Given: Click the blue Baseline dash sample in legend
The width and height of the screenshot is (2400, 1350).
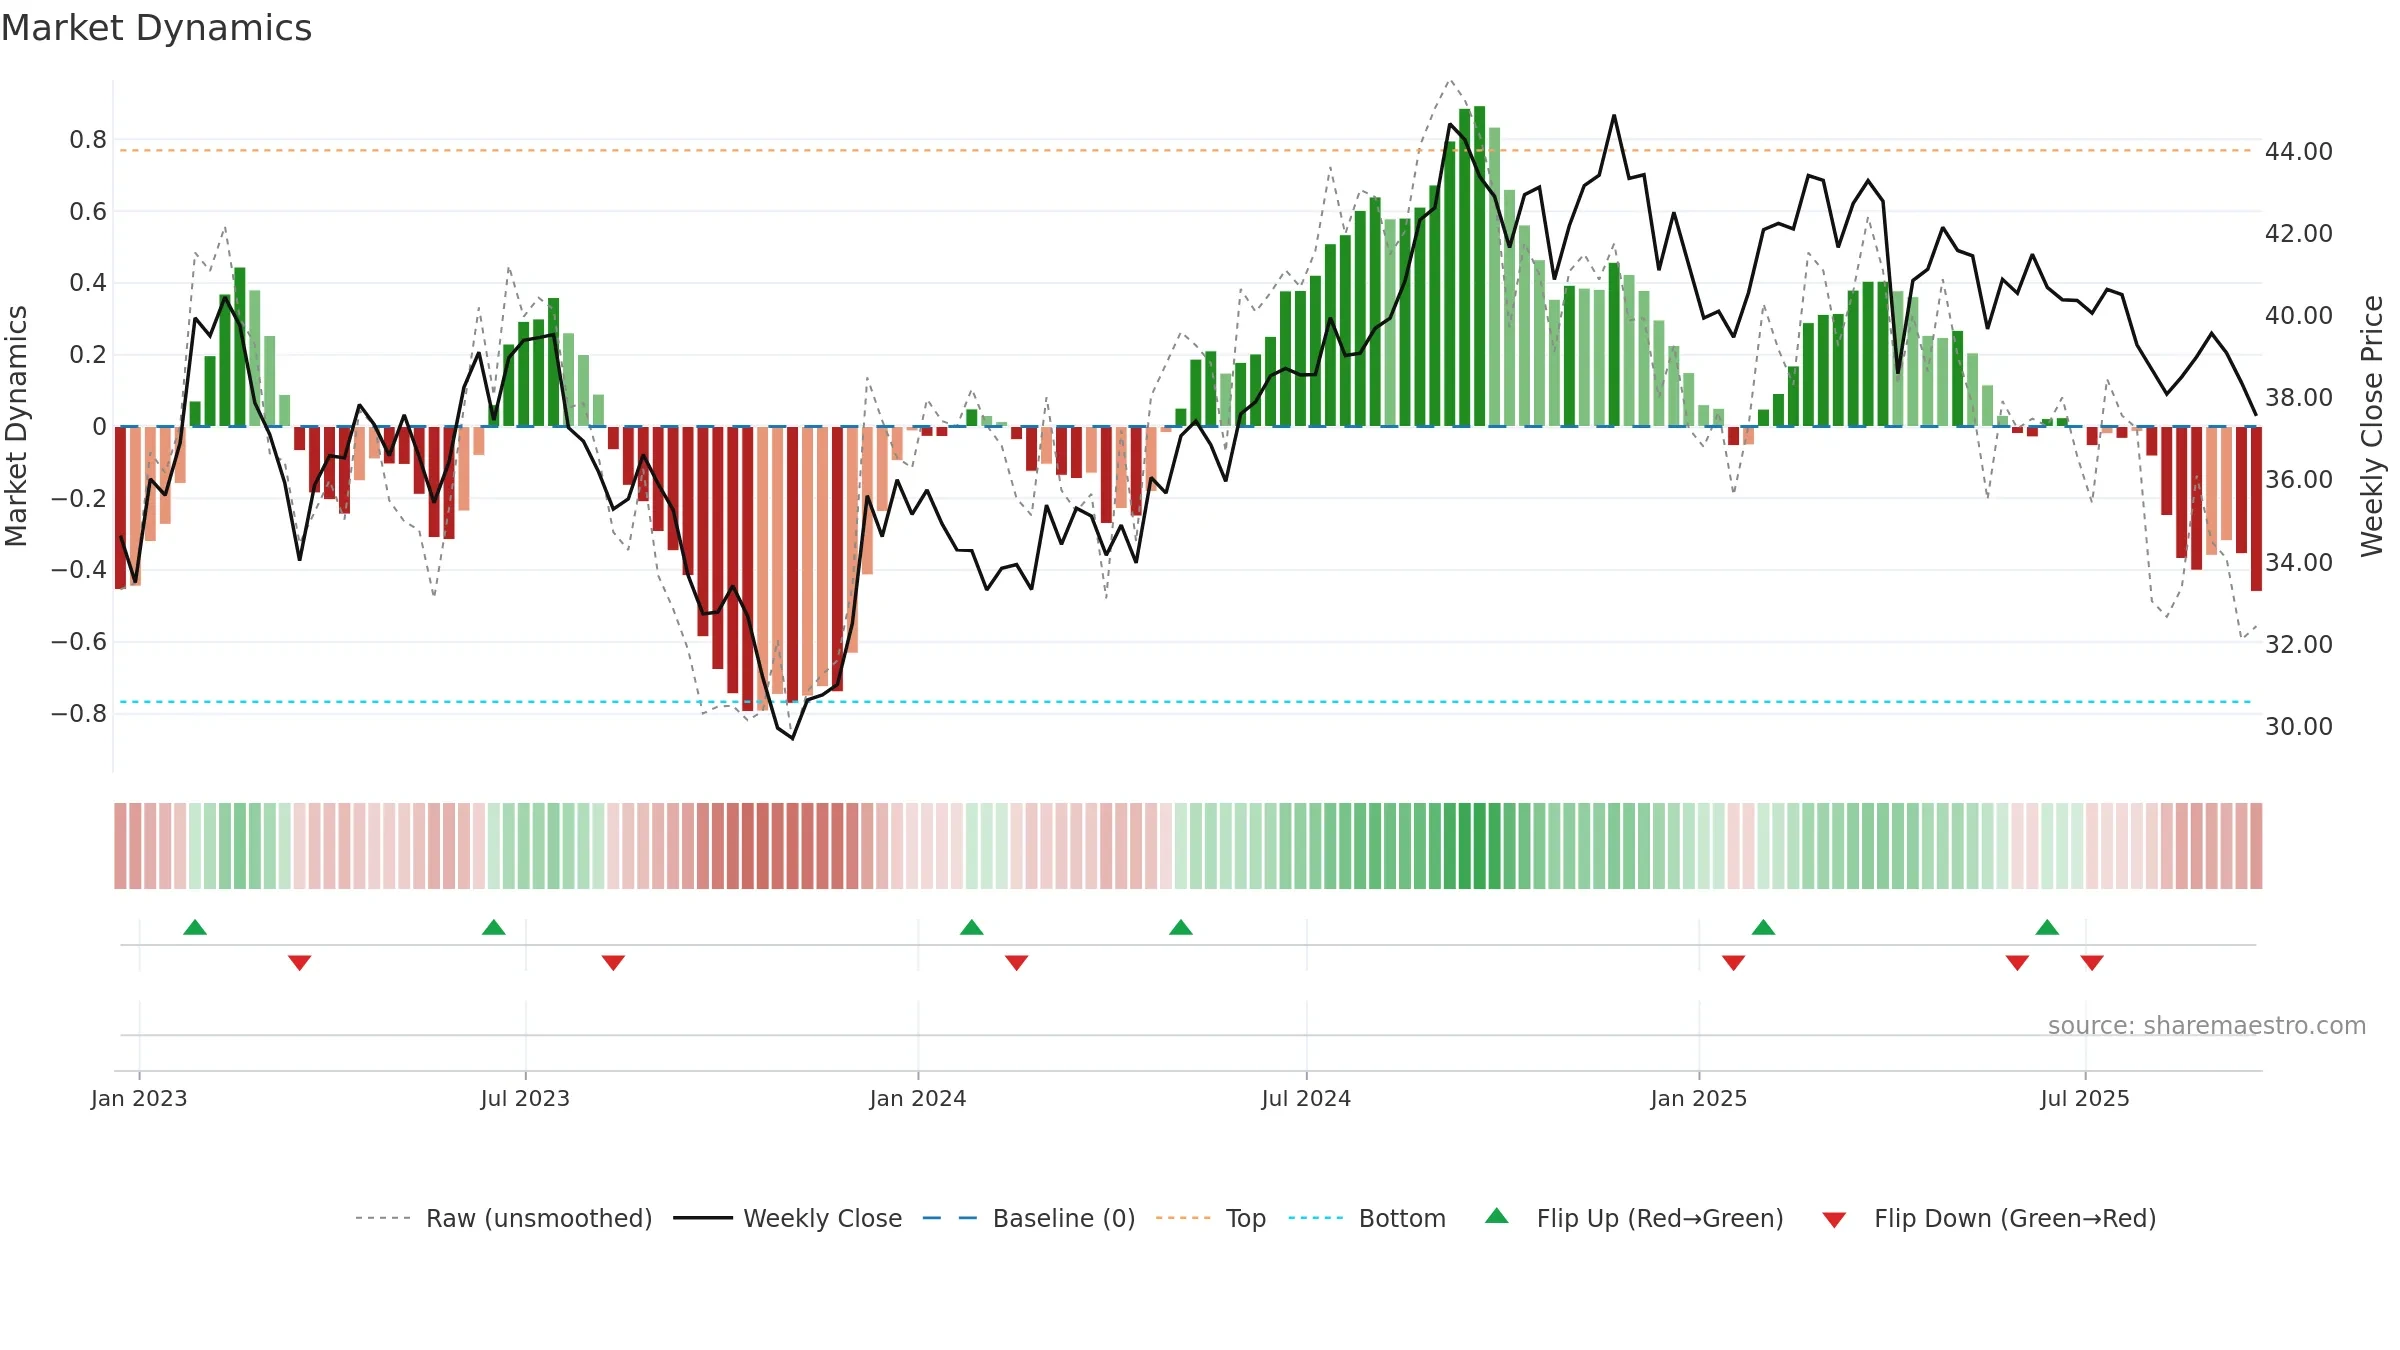Looking at the screenshot, I should [x=950, y=1218].
